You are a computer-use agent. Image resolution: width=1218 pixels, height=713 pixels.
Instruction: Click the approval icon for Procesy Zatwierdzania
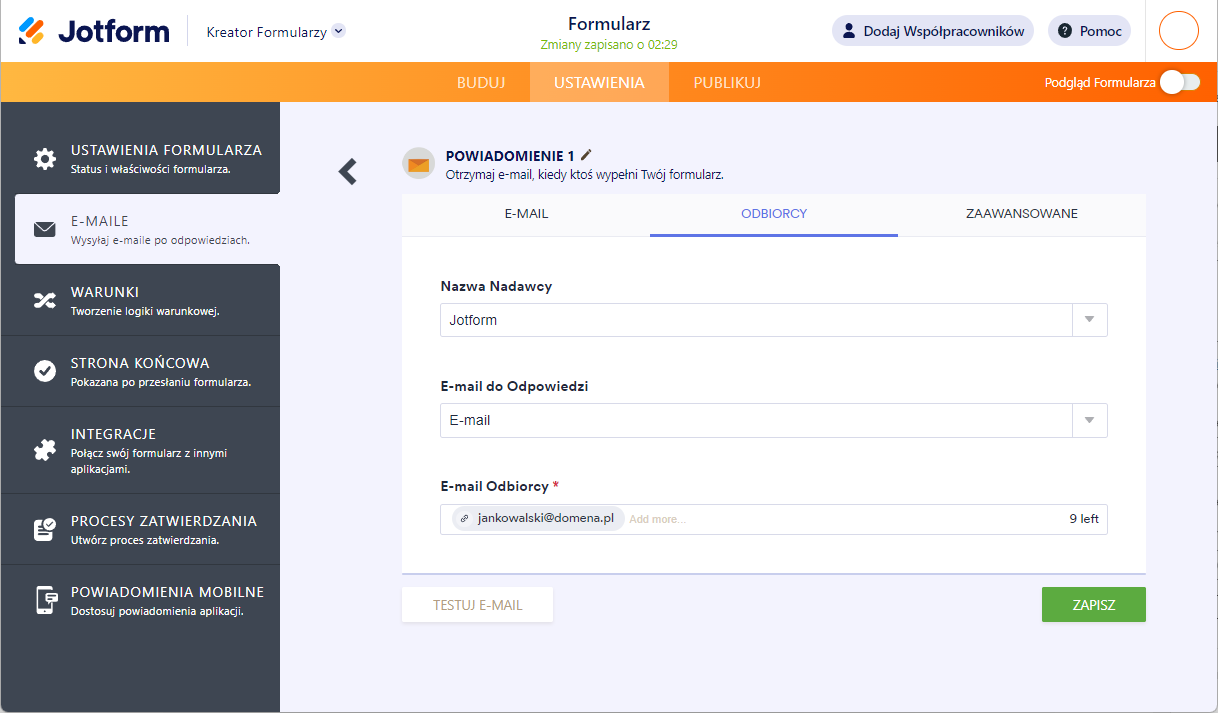pos(45,529)
